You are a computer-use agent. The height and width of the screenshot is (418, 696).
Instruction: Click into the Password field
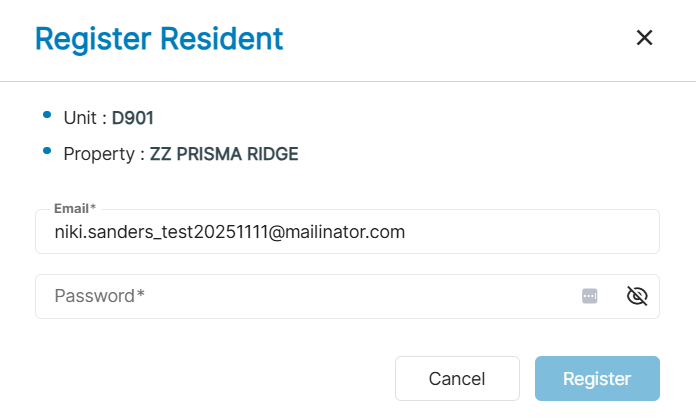coord(300,296)
